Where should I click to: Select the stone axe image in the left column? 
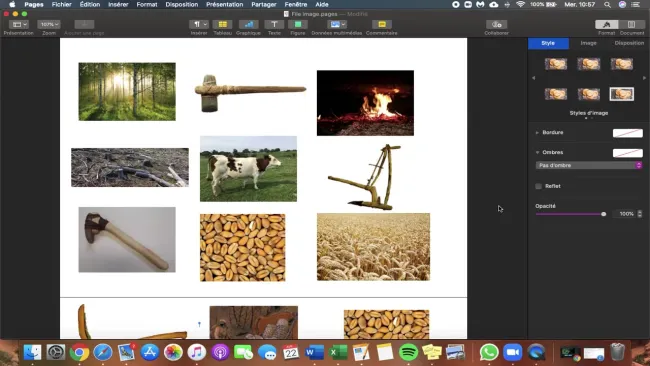click(127, 240)
